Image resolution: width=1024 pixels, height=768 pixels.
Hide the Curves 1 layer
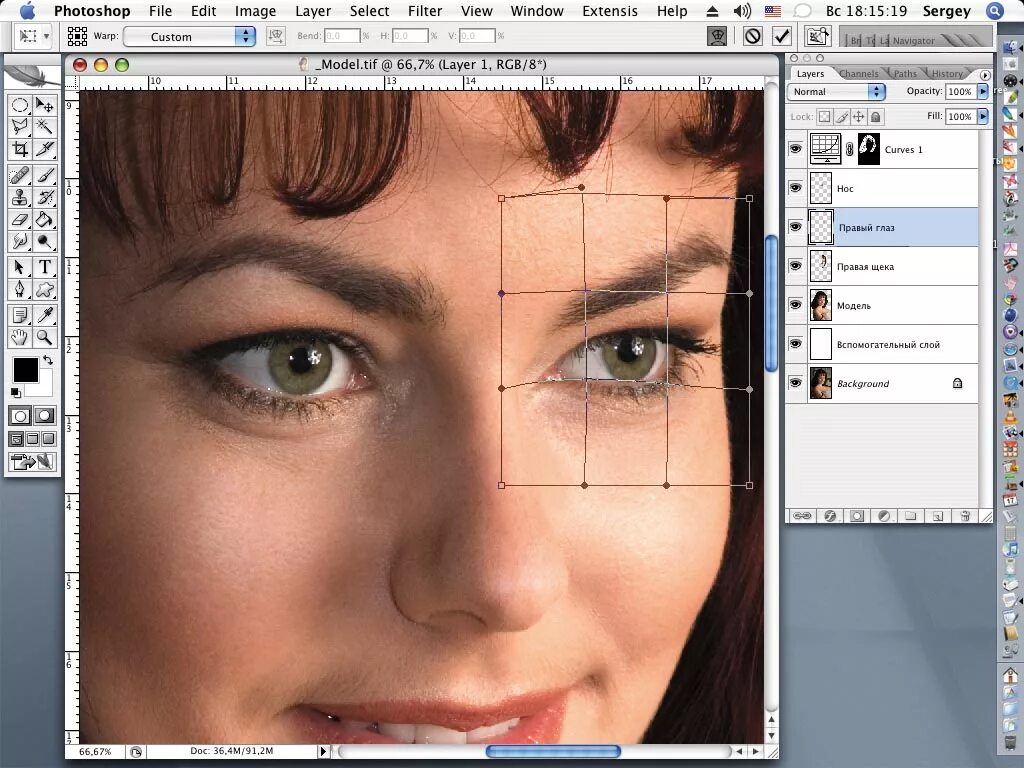[795, 149]
